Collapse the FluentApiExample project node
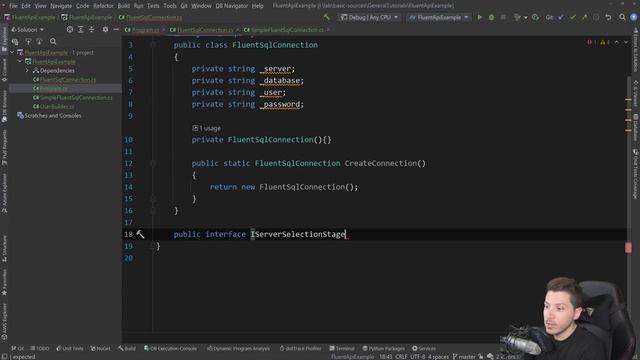640x360 pixels. (20, 62)
